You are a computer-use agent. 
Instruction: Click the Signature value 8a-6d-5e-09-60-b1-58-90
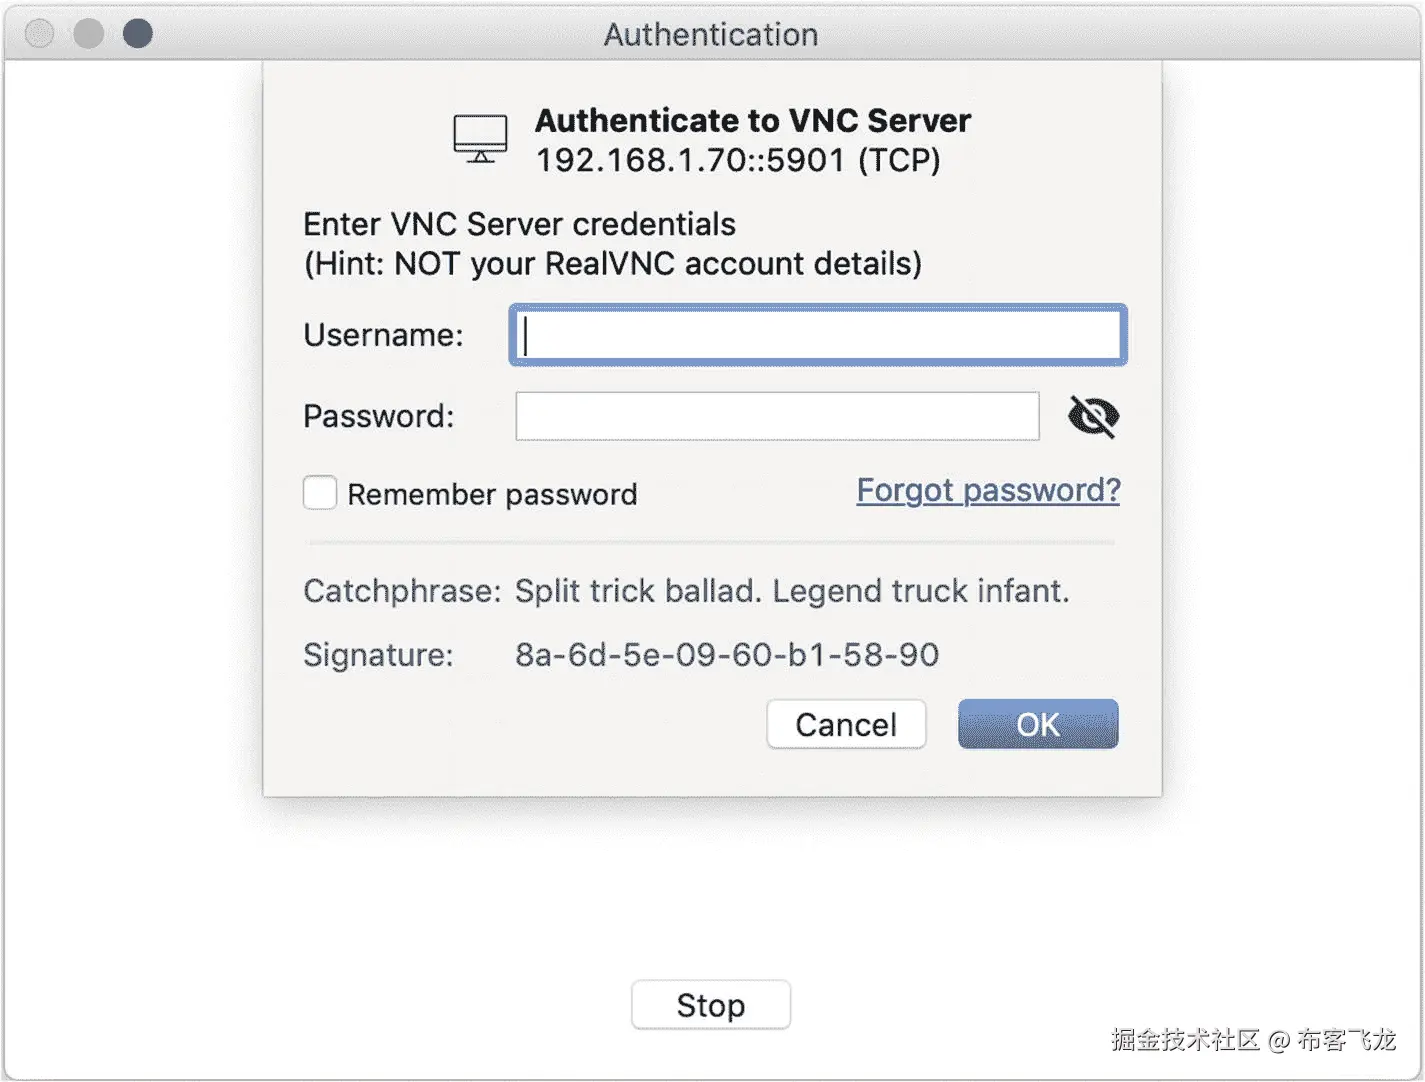tap(727, 655)
